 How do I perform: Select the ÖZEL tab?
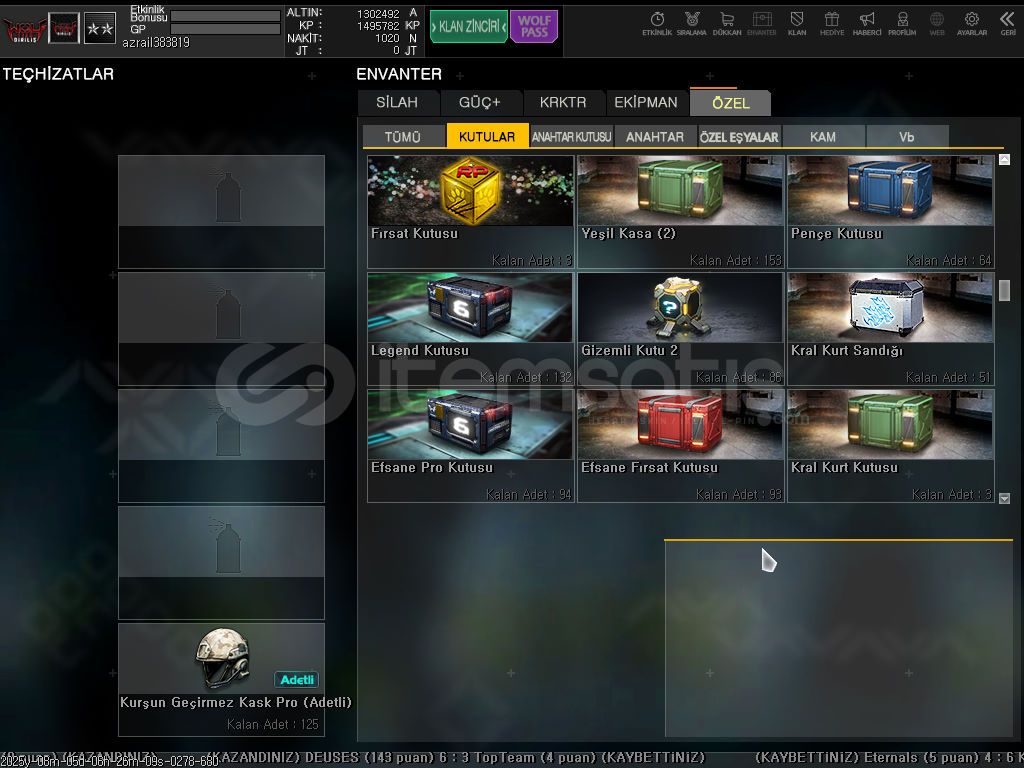coord(730,103)
